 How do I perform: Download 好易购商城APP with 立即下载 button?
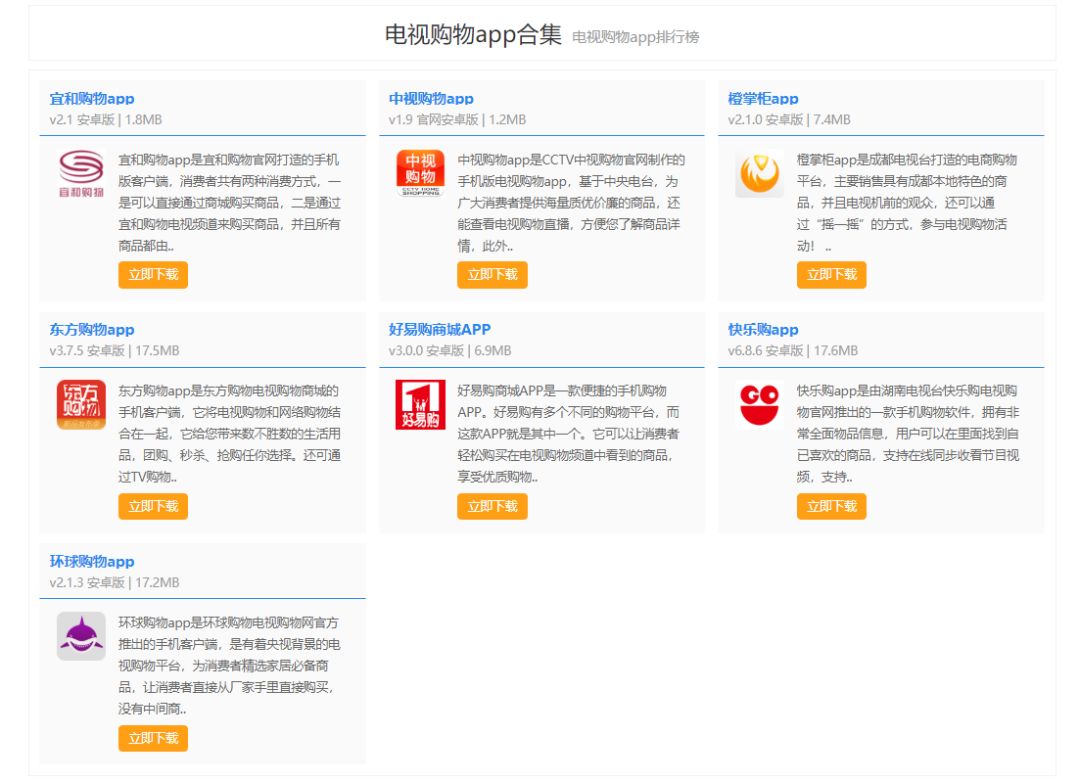pyautogui.click(x=492, y=506)
